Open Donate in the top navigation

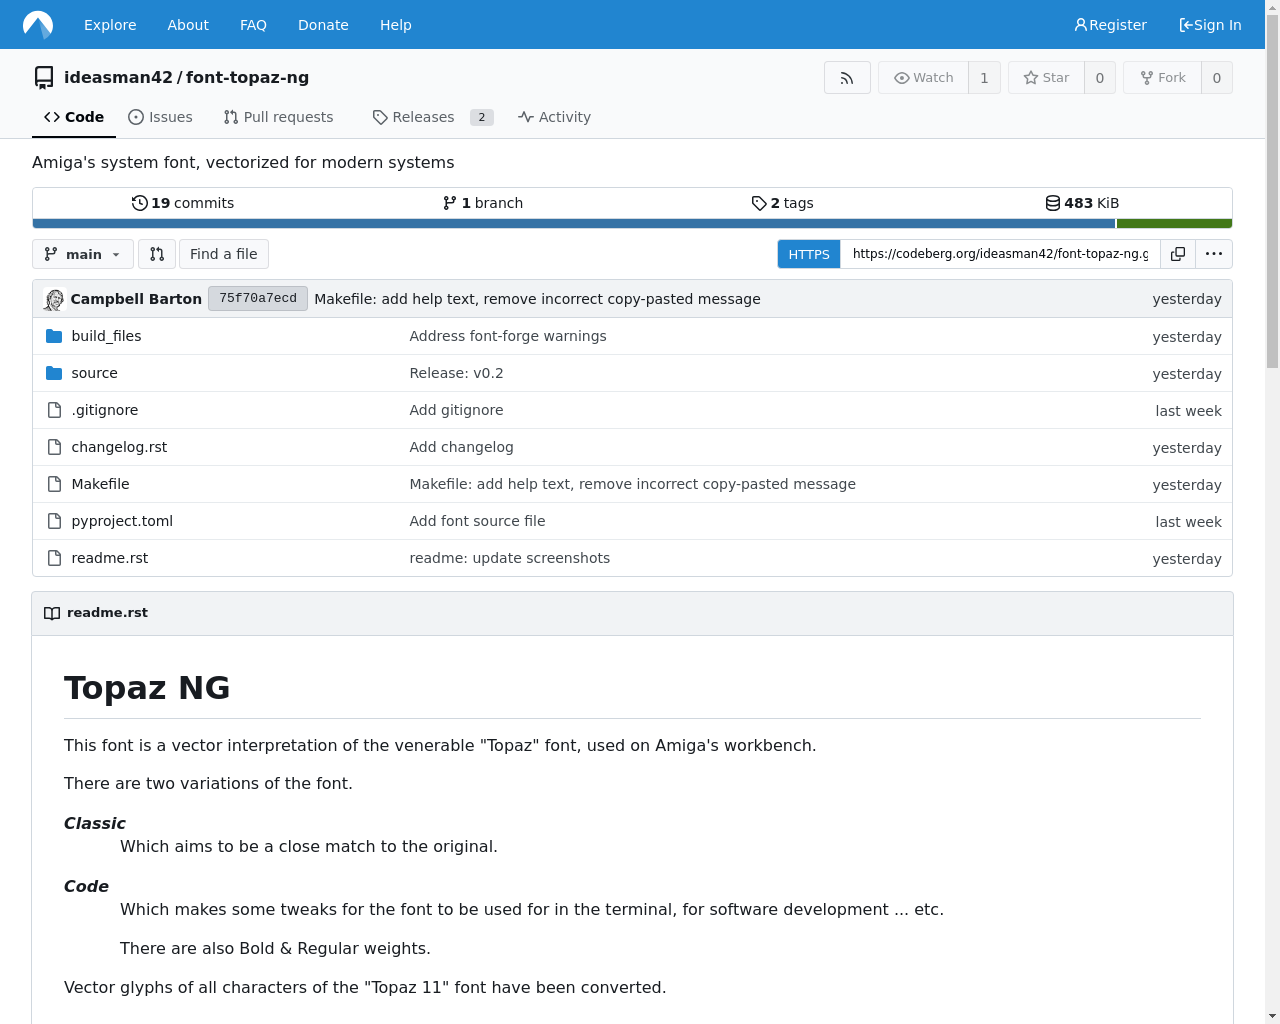(323, 25)
